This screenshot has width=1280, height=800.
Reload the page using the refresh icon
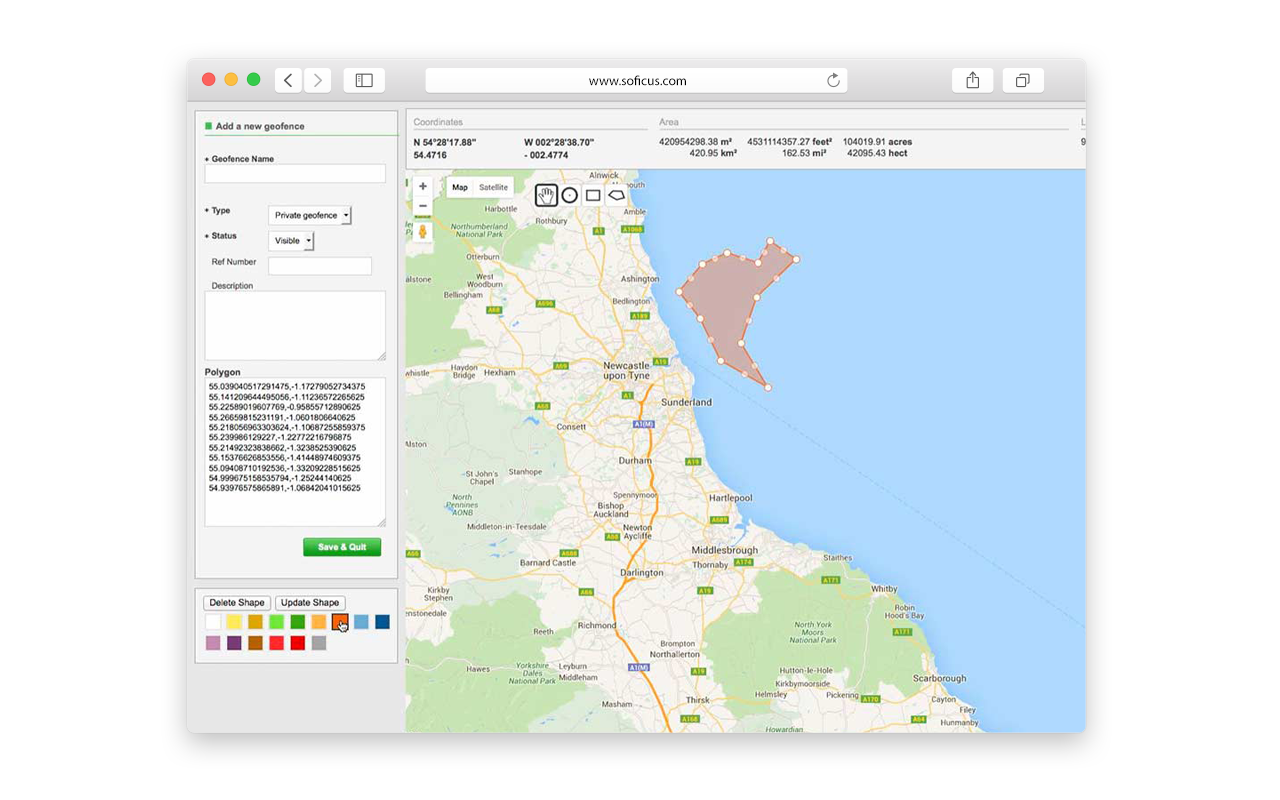click(x=833, y=81)
